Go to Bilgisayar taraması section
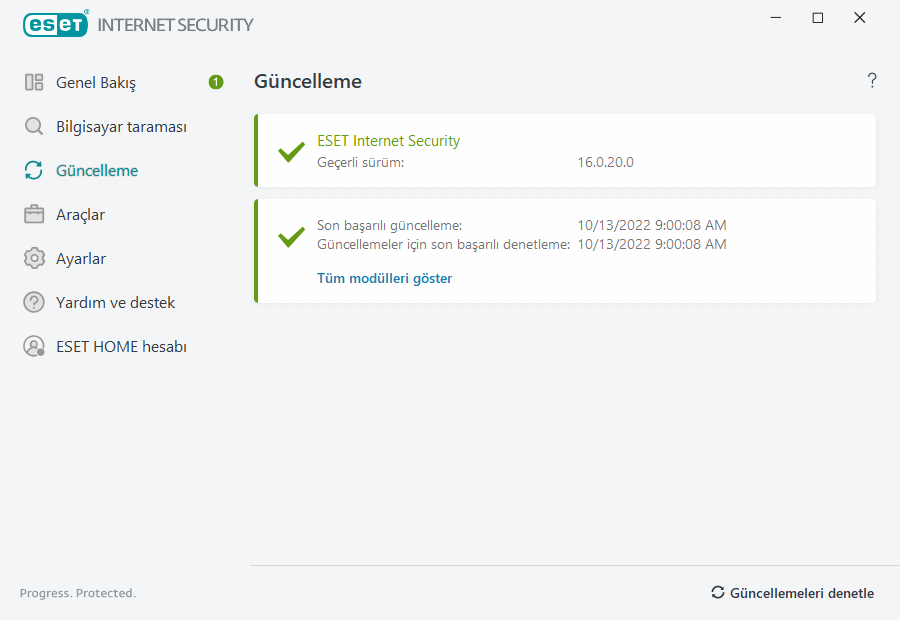This screenshot has height=620, width=900. click(x=121, y=127)
